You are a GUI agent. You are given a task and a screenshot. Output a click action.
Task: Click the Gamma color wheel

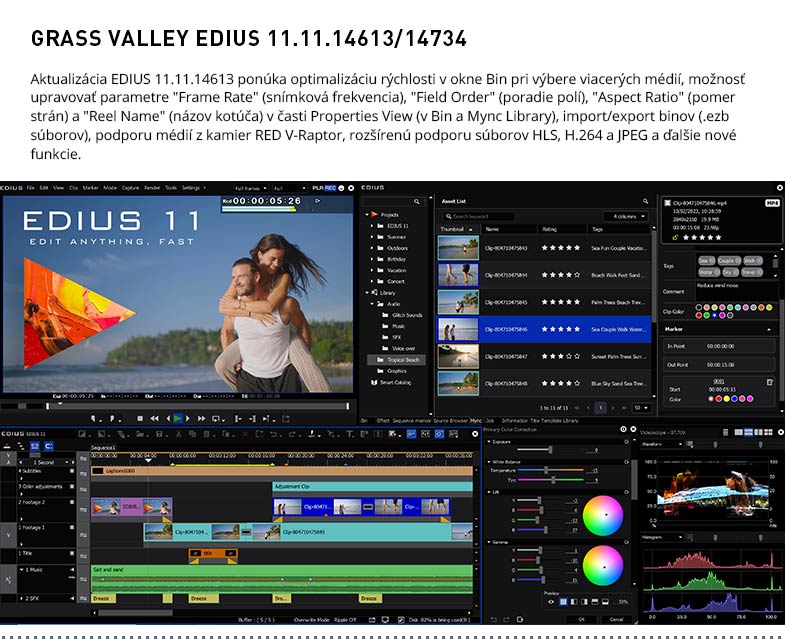point(603,565)
